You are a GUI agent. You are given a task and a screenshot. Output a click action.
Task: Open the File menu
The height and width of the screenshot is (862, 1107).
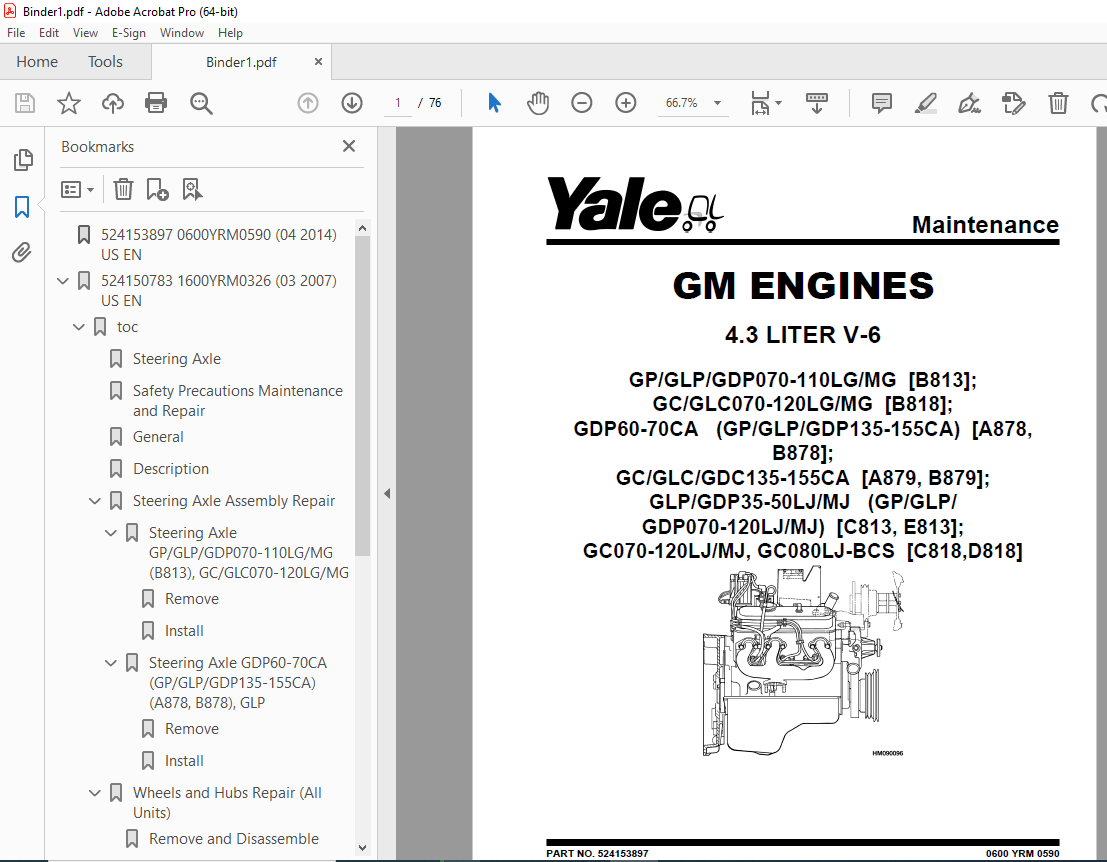(x=16, y=32)
